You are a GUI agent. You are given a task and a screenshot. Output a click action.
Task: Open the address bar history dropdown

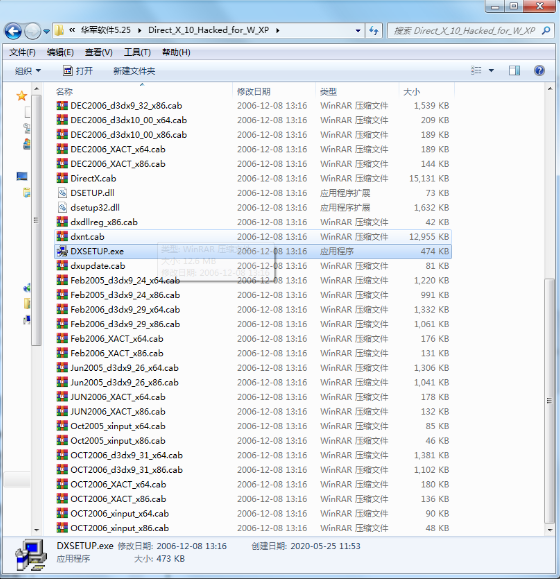tap(358, 31)
